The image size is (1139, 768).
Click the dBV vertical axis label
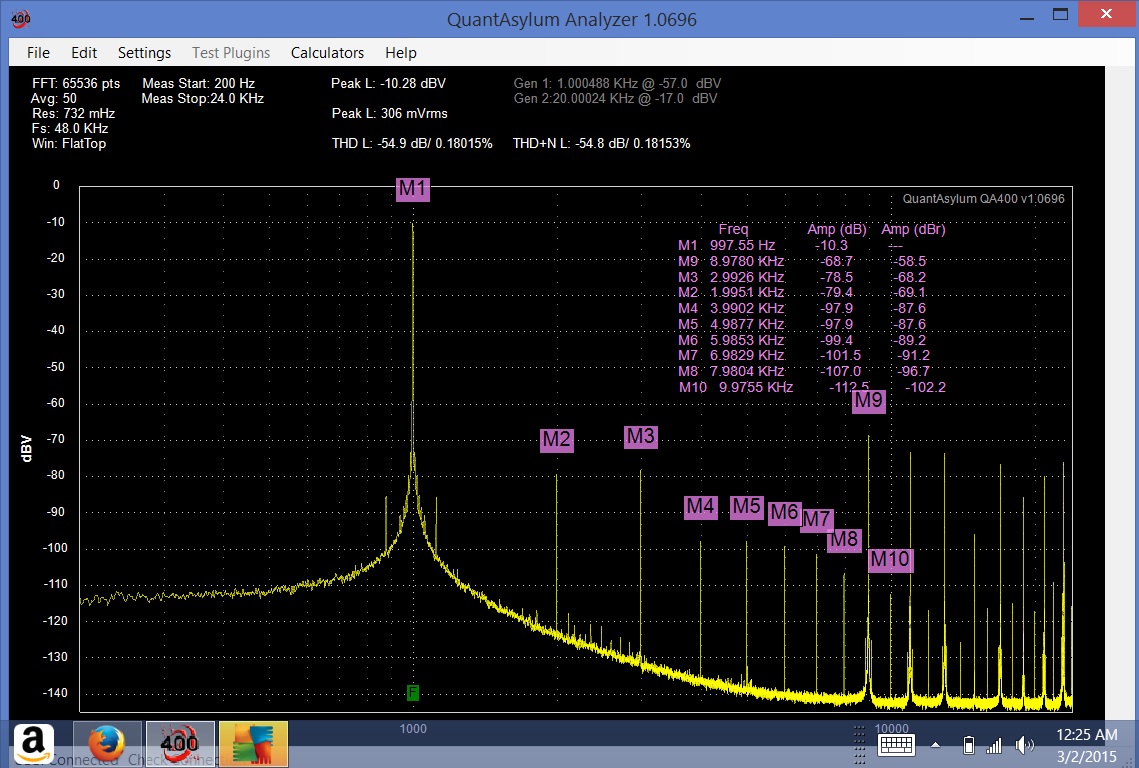click(x=26, y=448)
